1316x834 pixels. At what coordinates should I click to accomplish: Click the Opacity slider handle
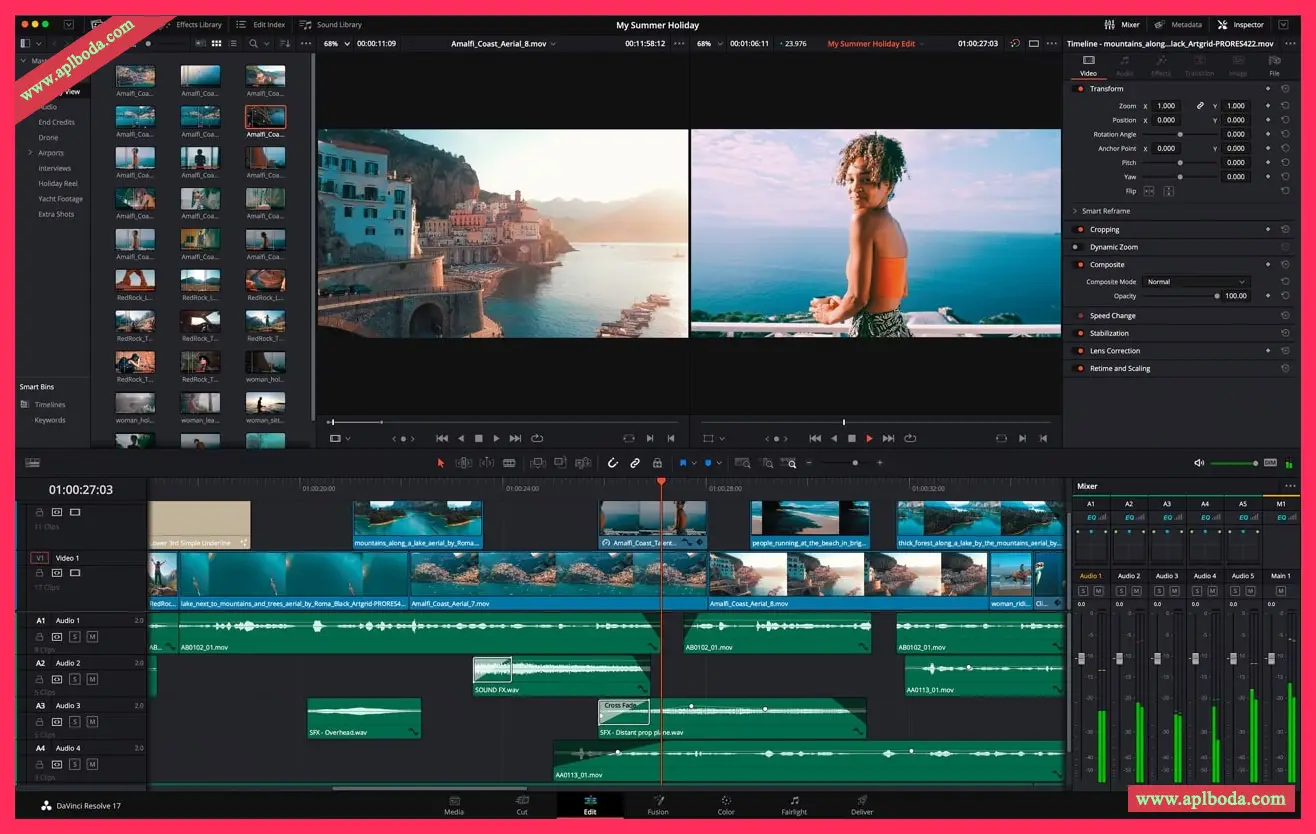tap(1217, 296)
